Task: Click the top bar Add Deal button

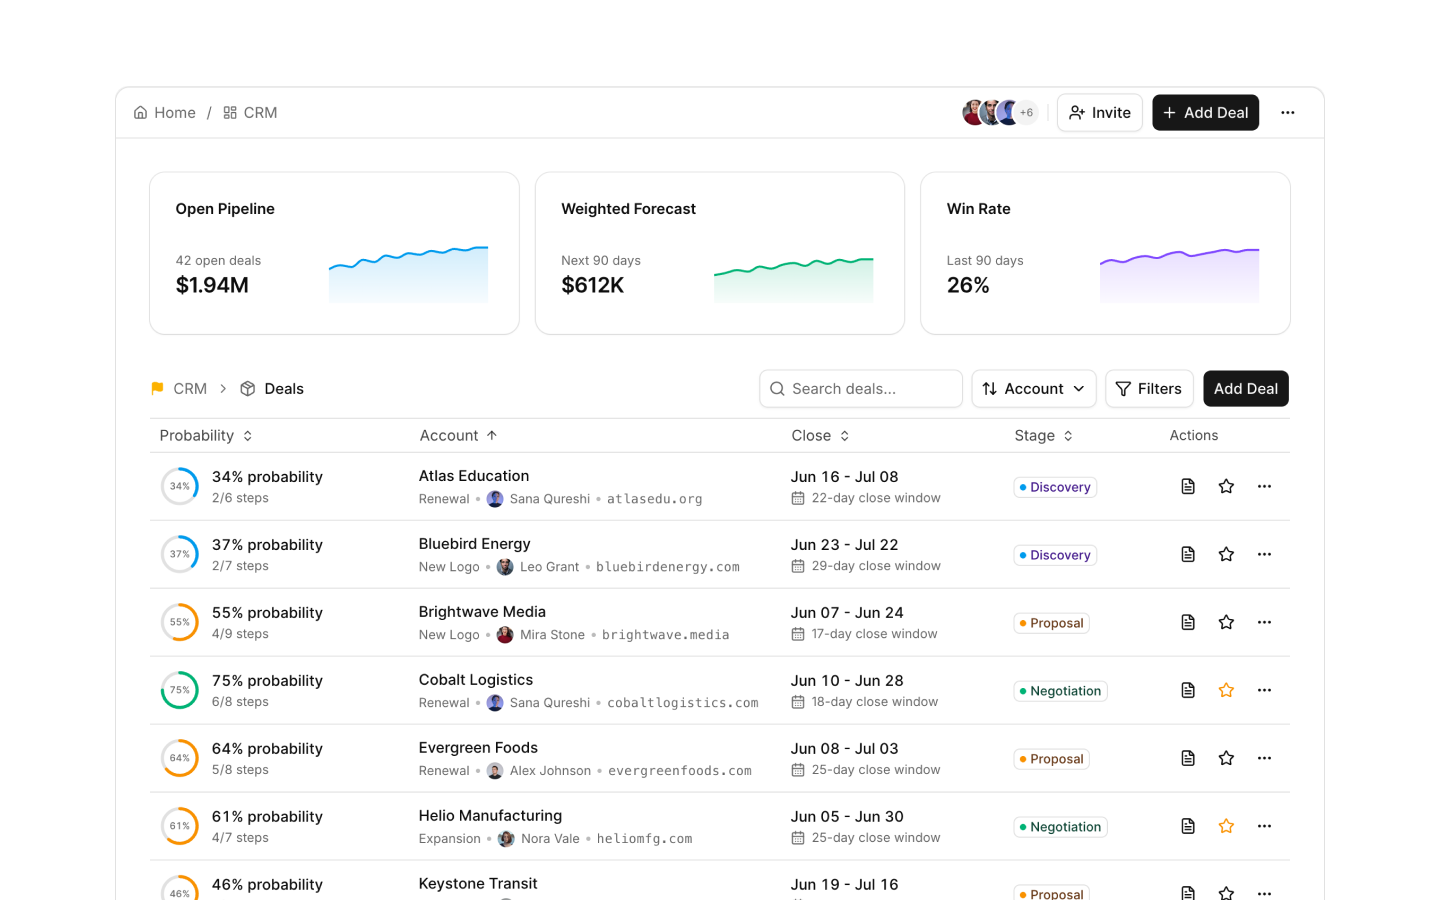Action: (1206, 113)
